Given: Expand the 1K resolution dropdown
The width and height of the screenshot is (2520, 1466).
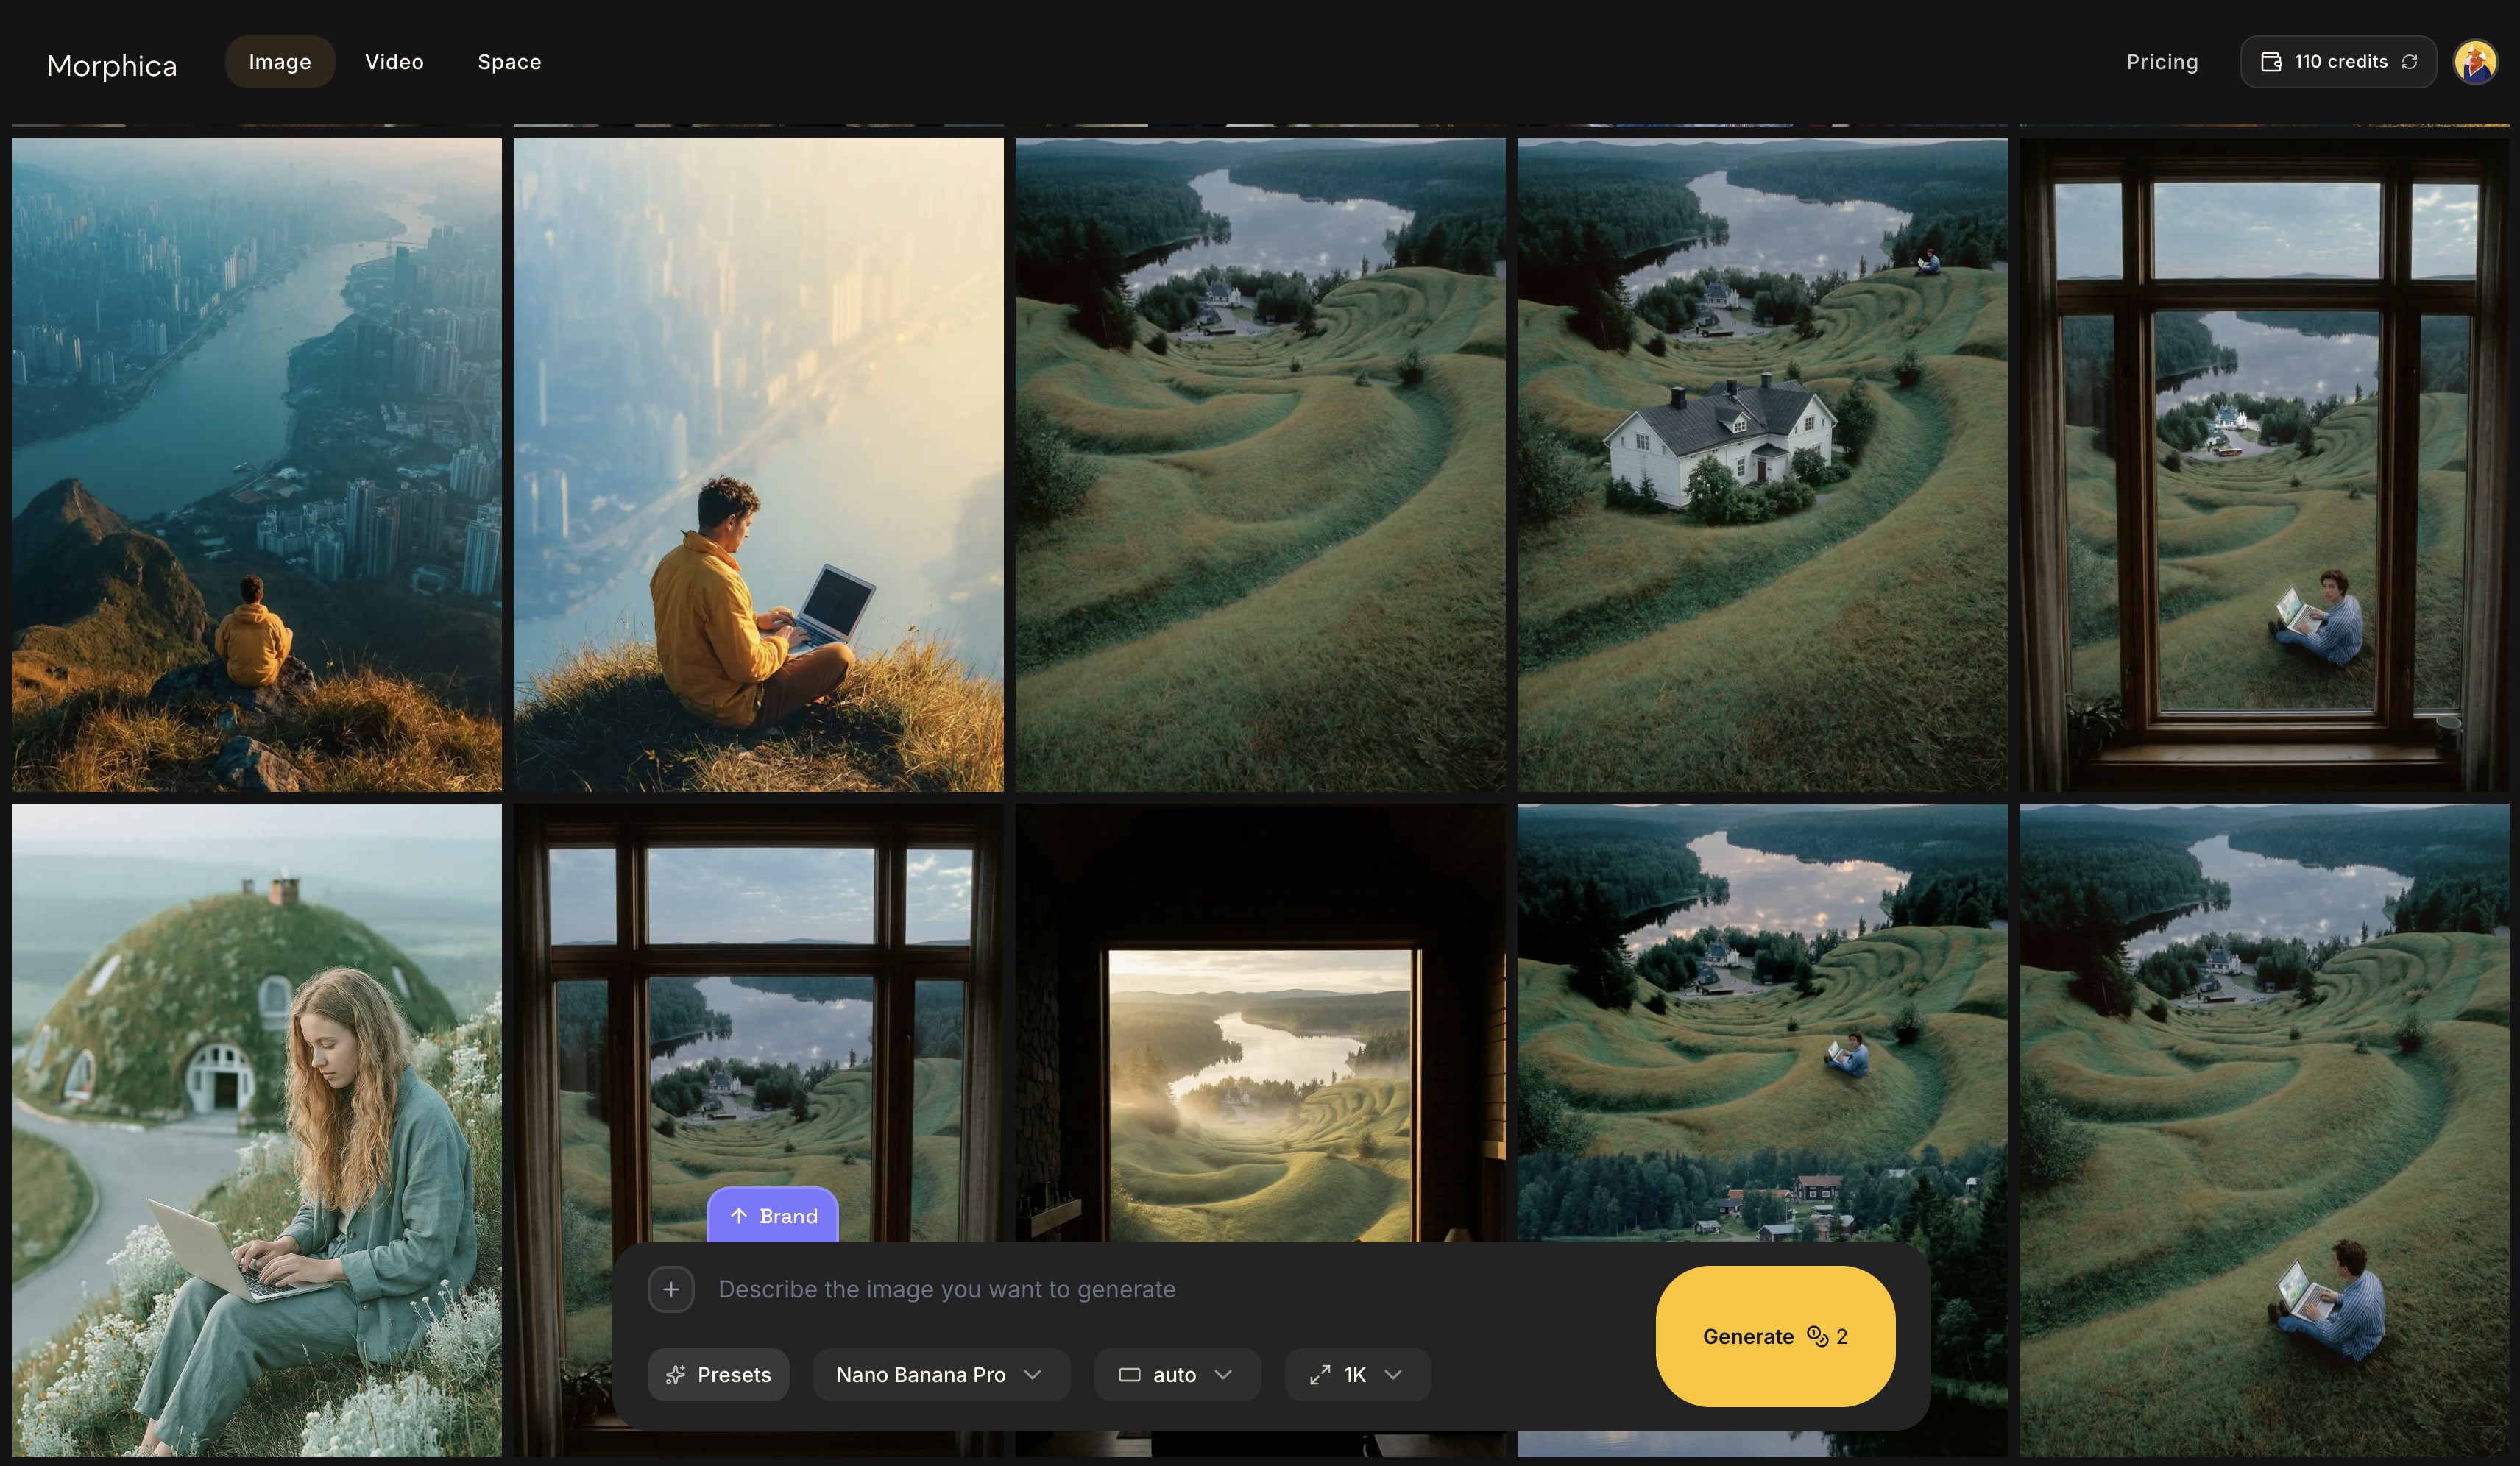Looking at the screenshot, I should click(1357, 1375).
